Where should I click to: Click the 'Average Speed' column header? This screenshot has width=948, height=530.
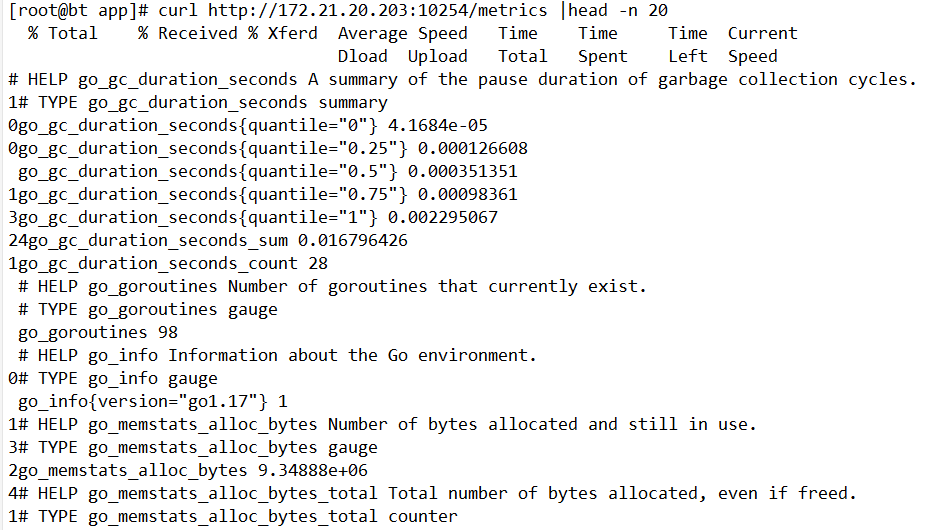click(x=403, y=34)
